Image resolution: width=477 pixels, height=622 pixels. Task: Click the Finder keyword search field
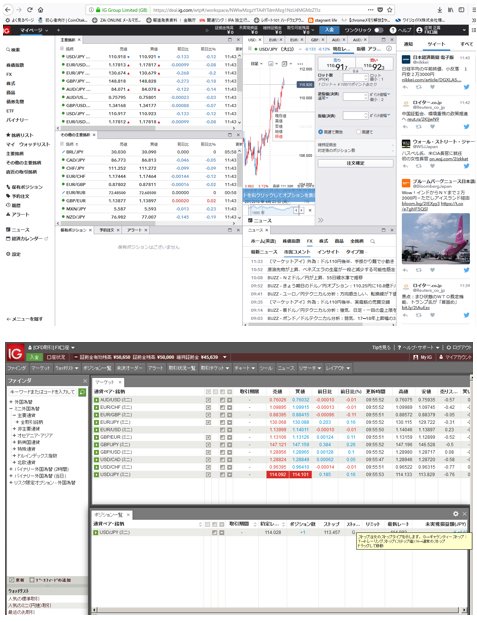tap(43, 392)
